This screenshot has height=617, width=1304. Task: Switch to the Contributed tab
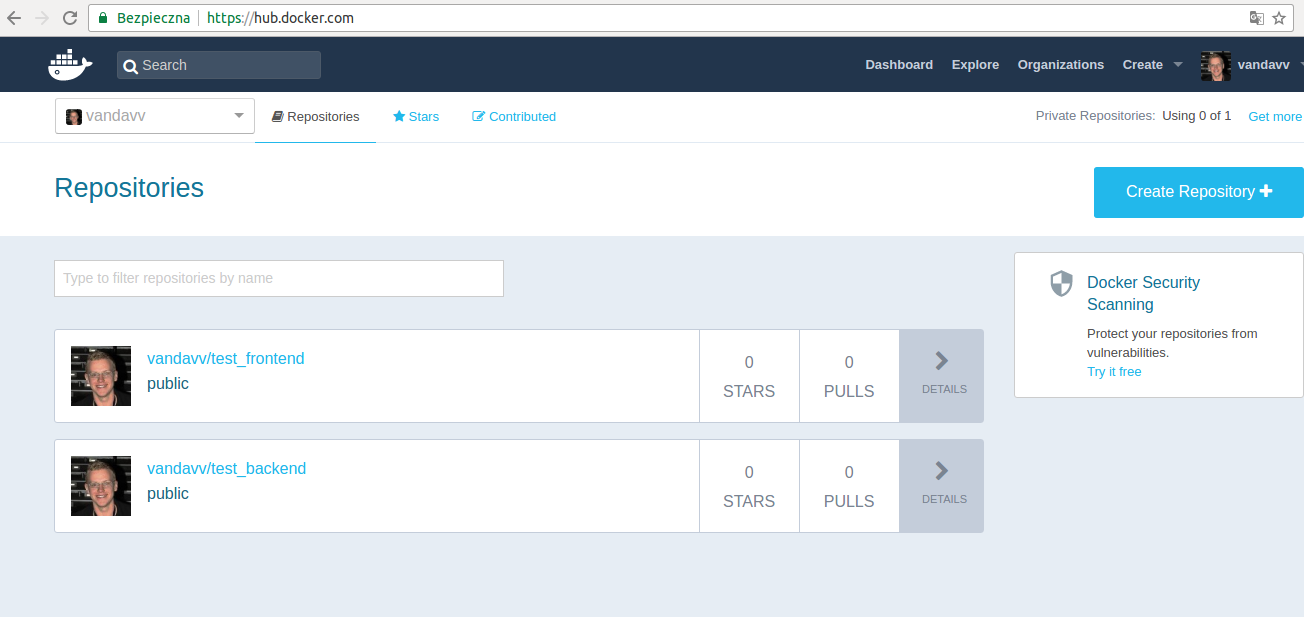point(514,117)
